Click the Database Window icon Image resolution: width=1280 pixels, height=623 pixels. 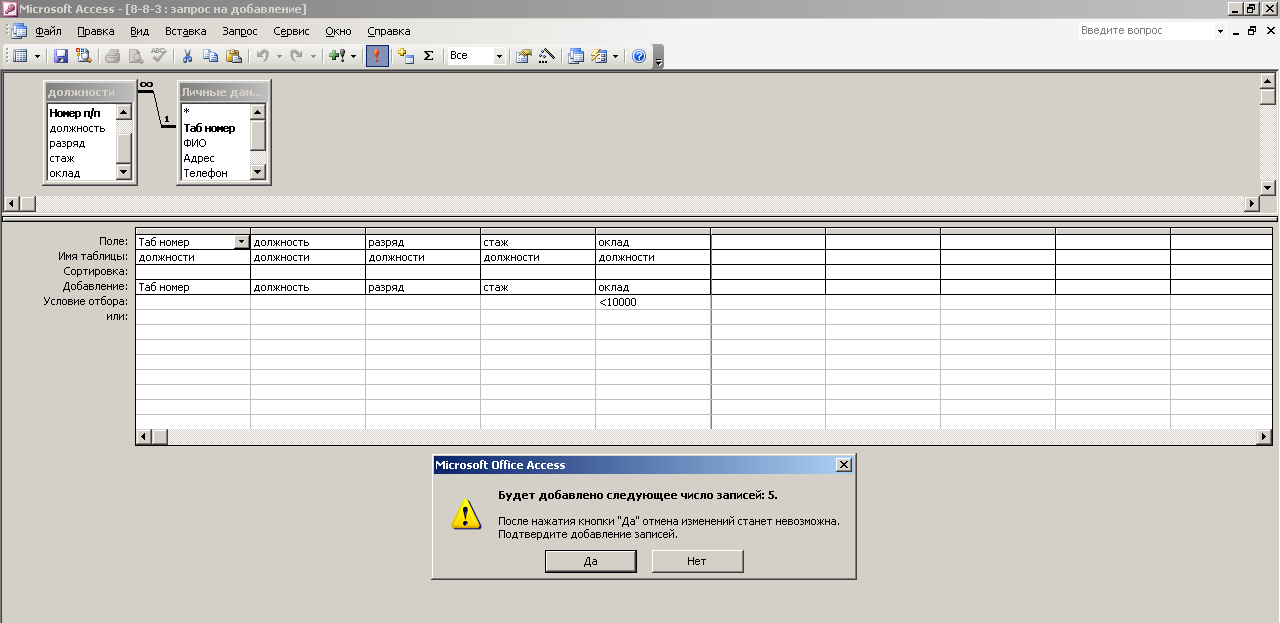(576, 56)
